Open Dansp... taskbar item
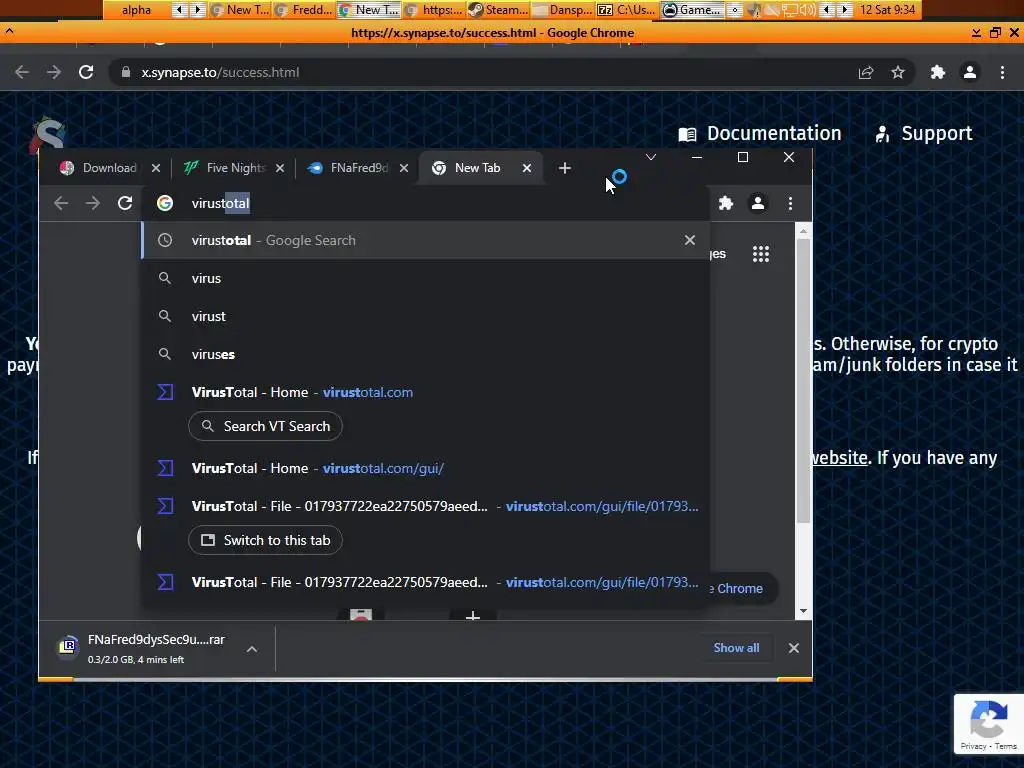The image size is (1024, 768). [563, 10]
